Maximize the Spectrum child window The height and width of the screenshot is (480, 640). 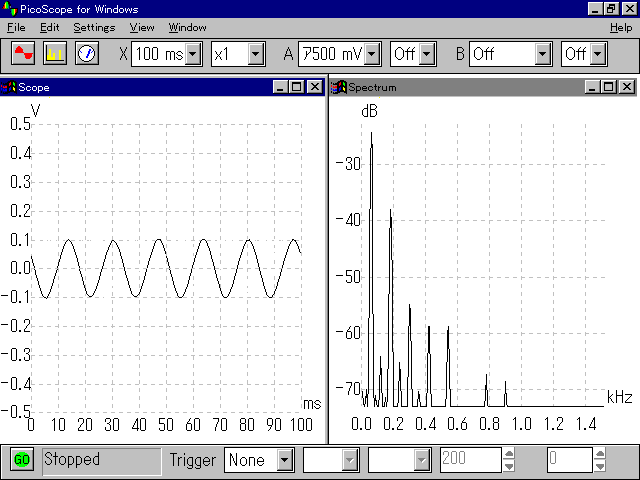610,87
